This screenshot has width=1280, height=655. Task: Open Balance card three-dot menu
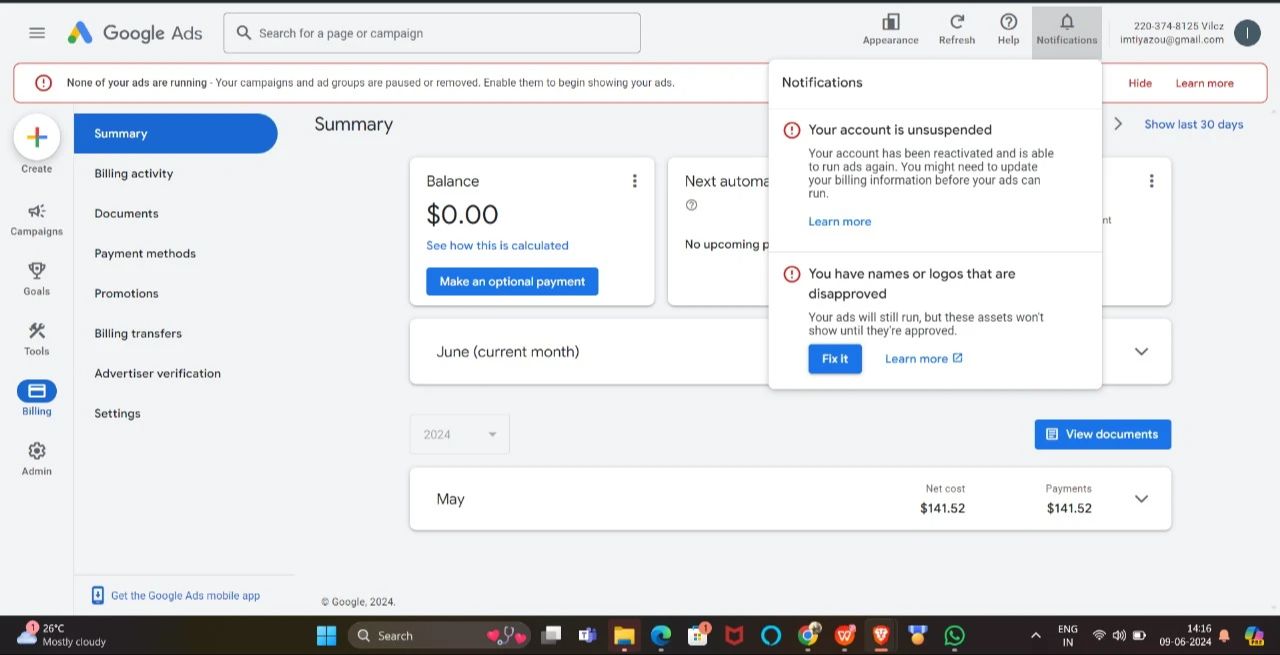[634, 181]
